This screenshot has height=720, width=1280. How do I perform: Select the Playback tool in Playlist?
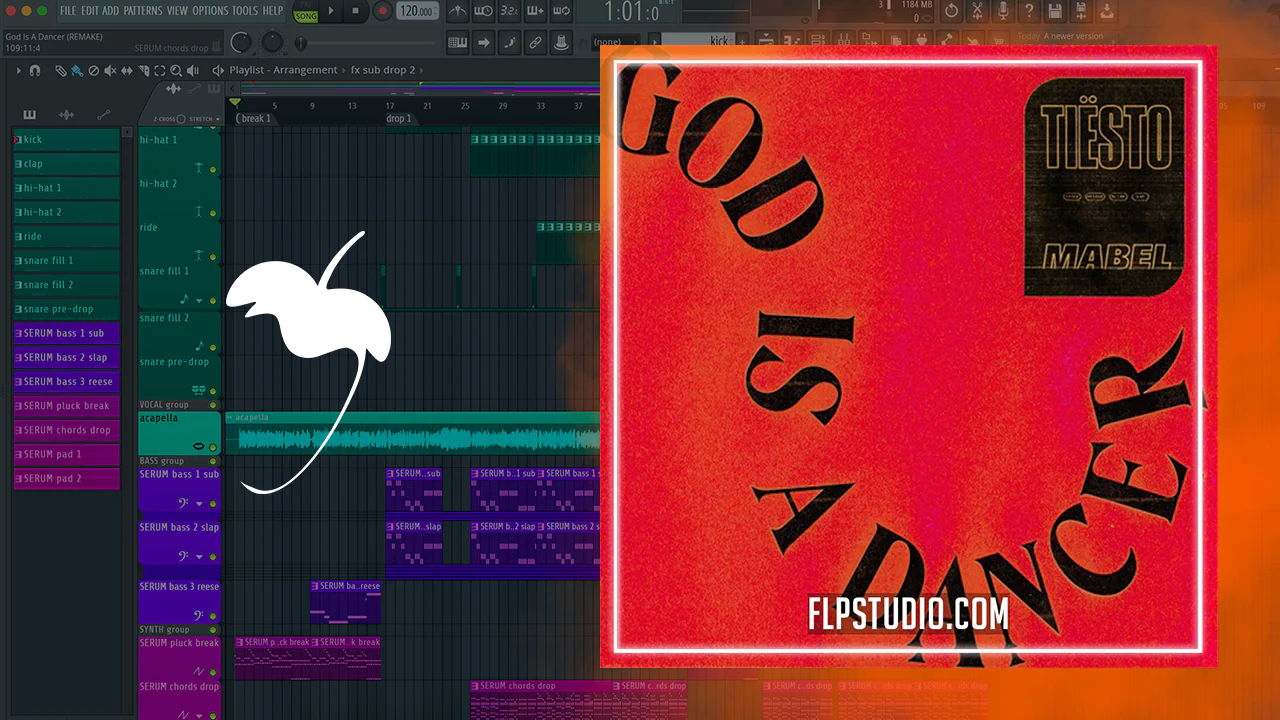pos(192,71)
